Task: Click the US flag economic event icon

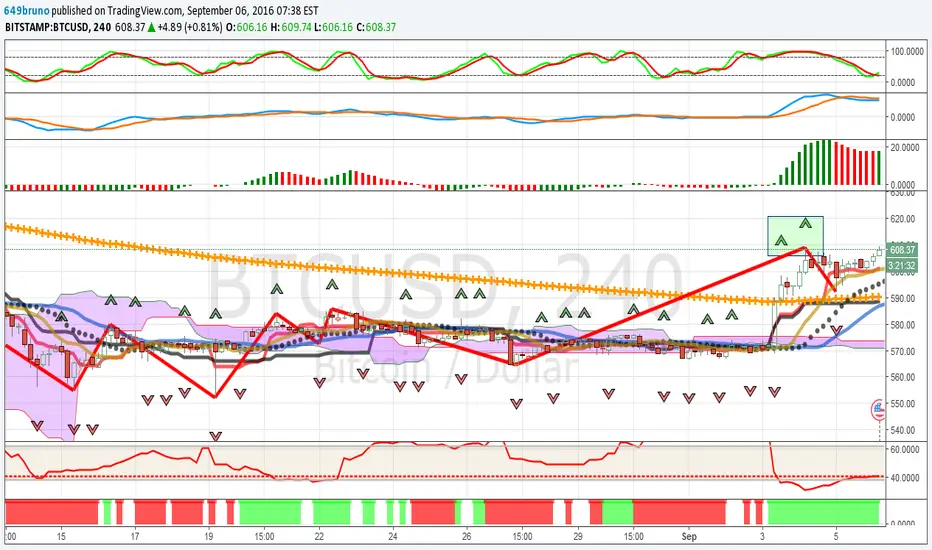Action: click(879, 409)
